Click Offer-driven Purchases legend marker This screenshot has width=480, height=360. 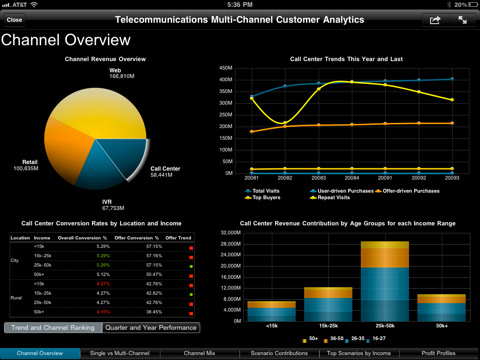click(x=378, y=191)
